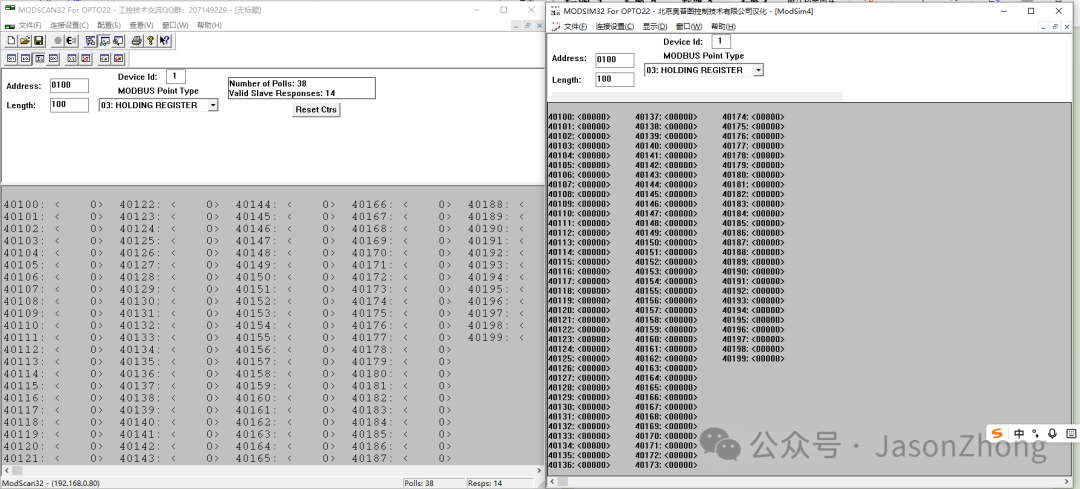Open the 文件(F) menu in ModScan32

coord(30,25)
